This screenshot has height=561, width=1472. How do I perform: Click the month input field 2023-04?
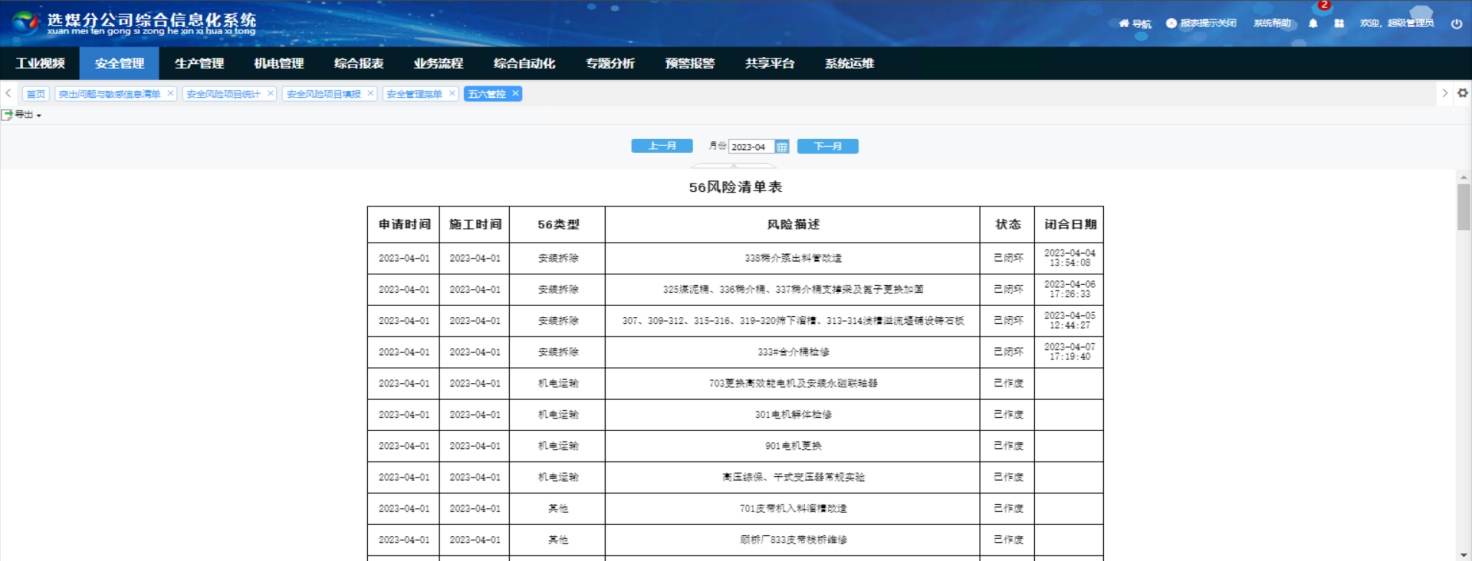pyautogui.click(x=751, y=146)
